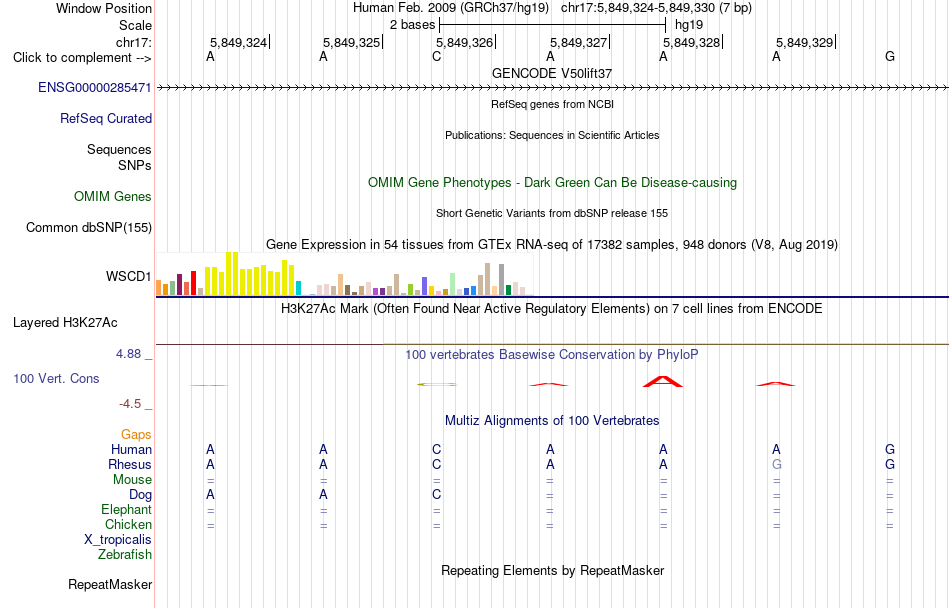
Task: Click the PhyloP Basewise Conservation title
Action: [552, 355]
